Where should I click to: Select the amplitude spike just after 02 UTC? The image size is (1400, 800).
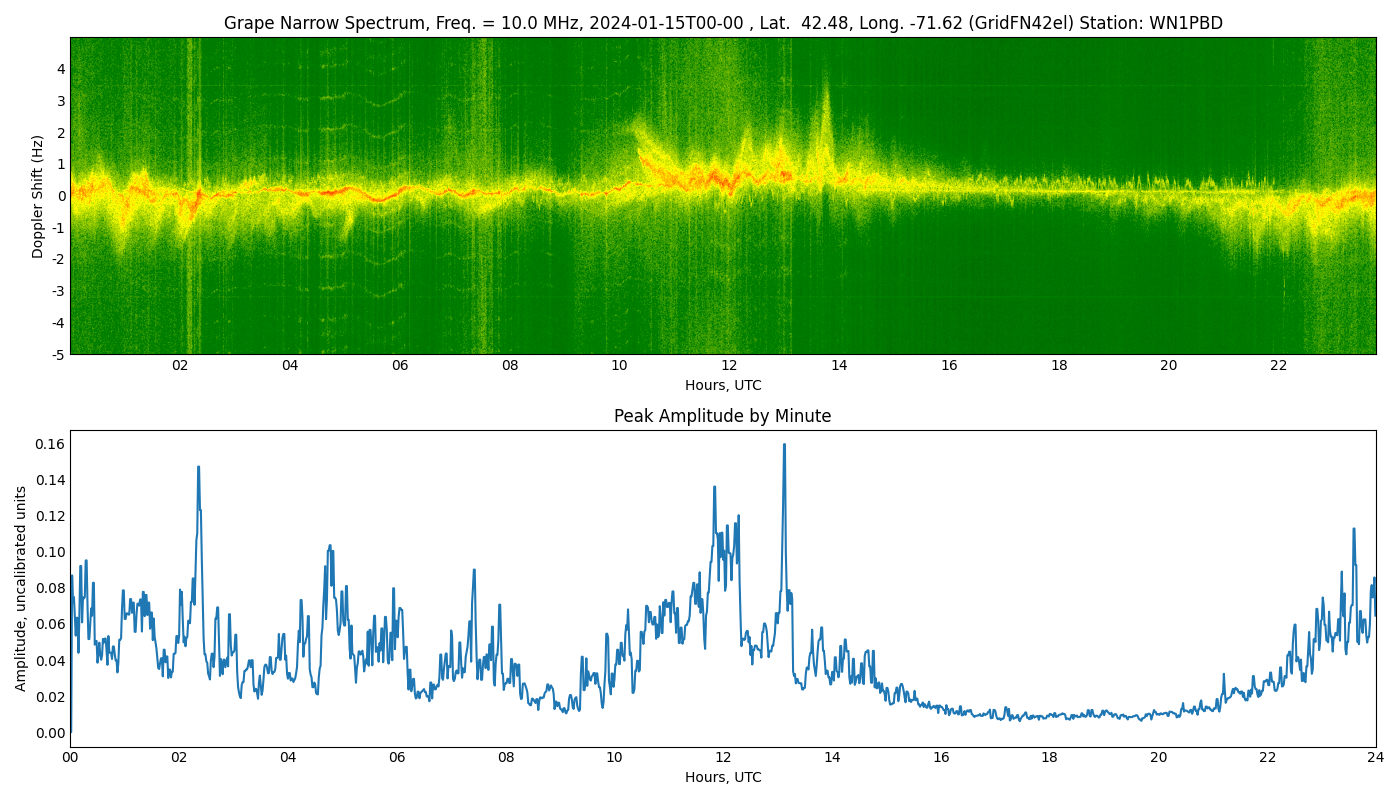pos(198,468)
